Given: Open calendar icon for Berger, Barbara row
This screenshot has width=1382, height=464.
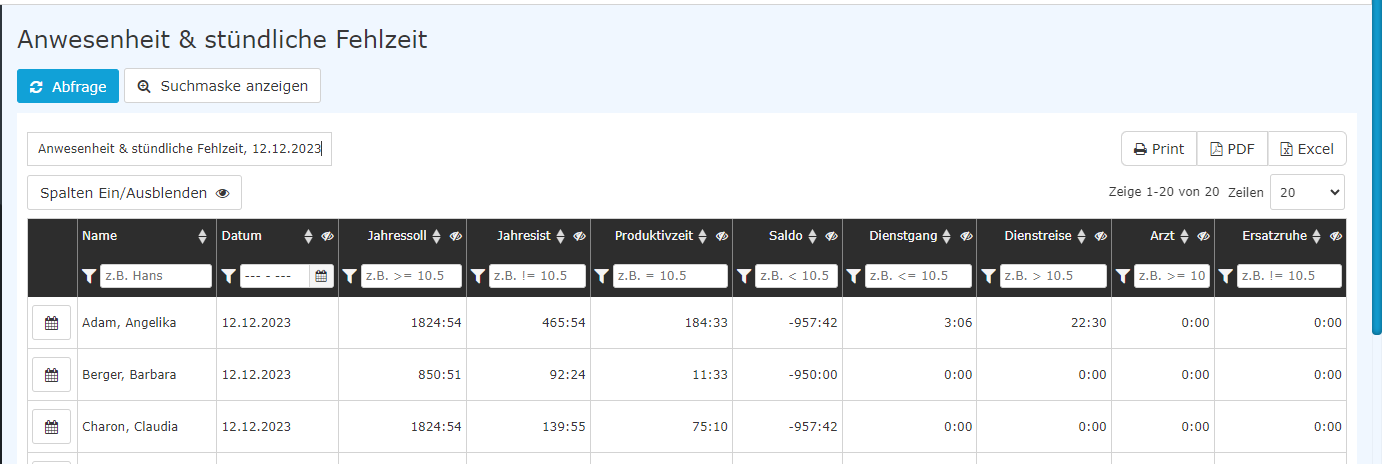Looking at the screenshot, I should [52, 375].
